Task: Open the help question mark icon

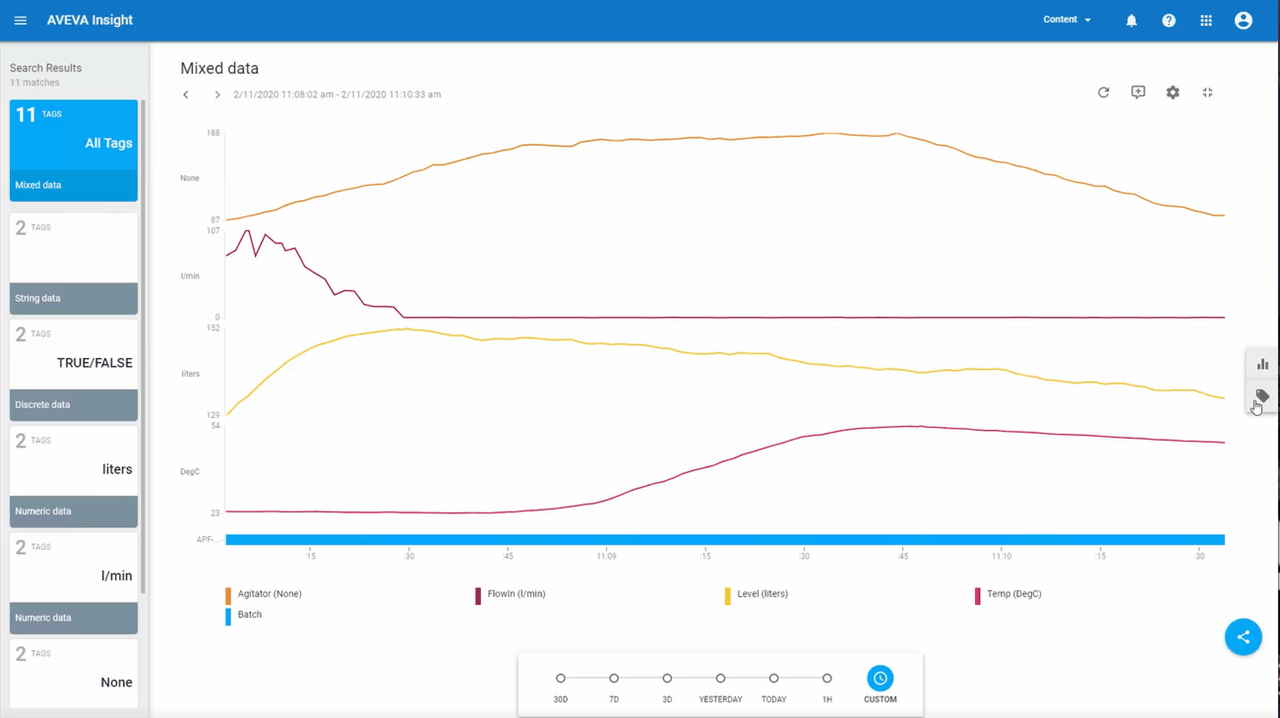Action: (1168, 20)
